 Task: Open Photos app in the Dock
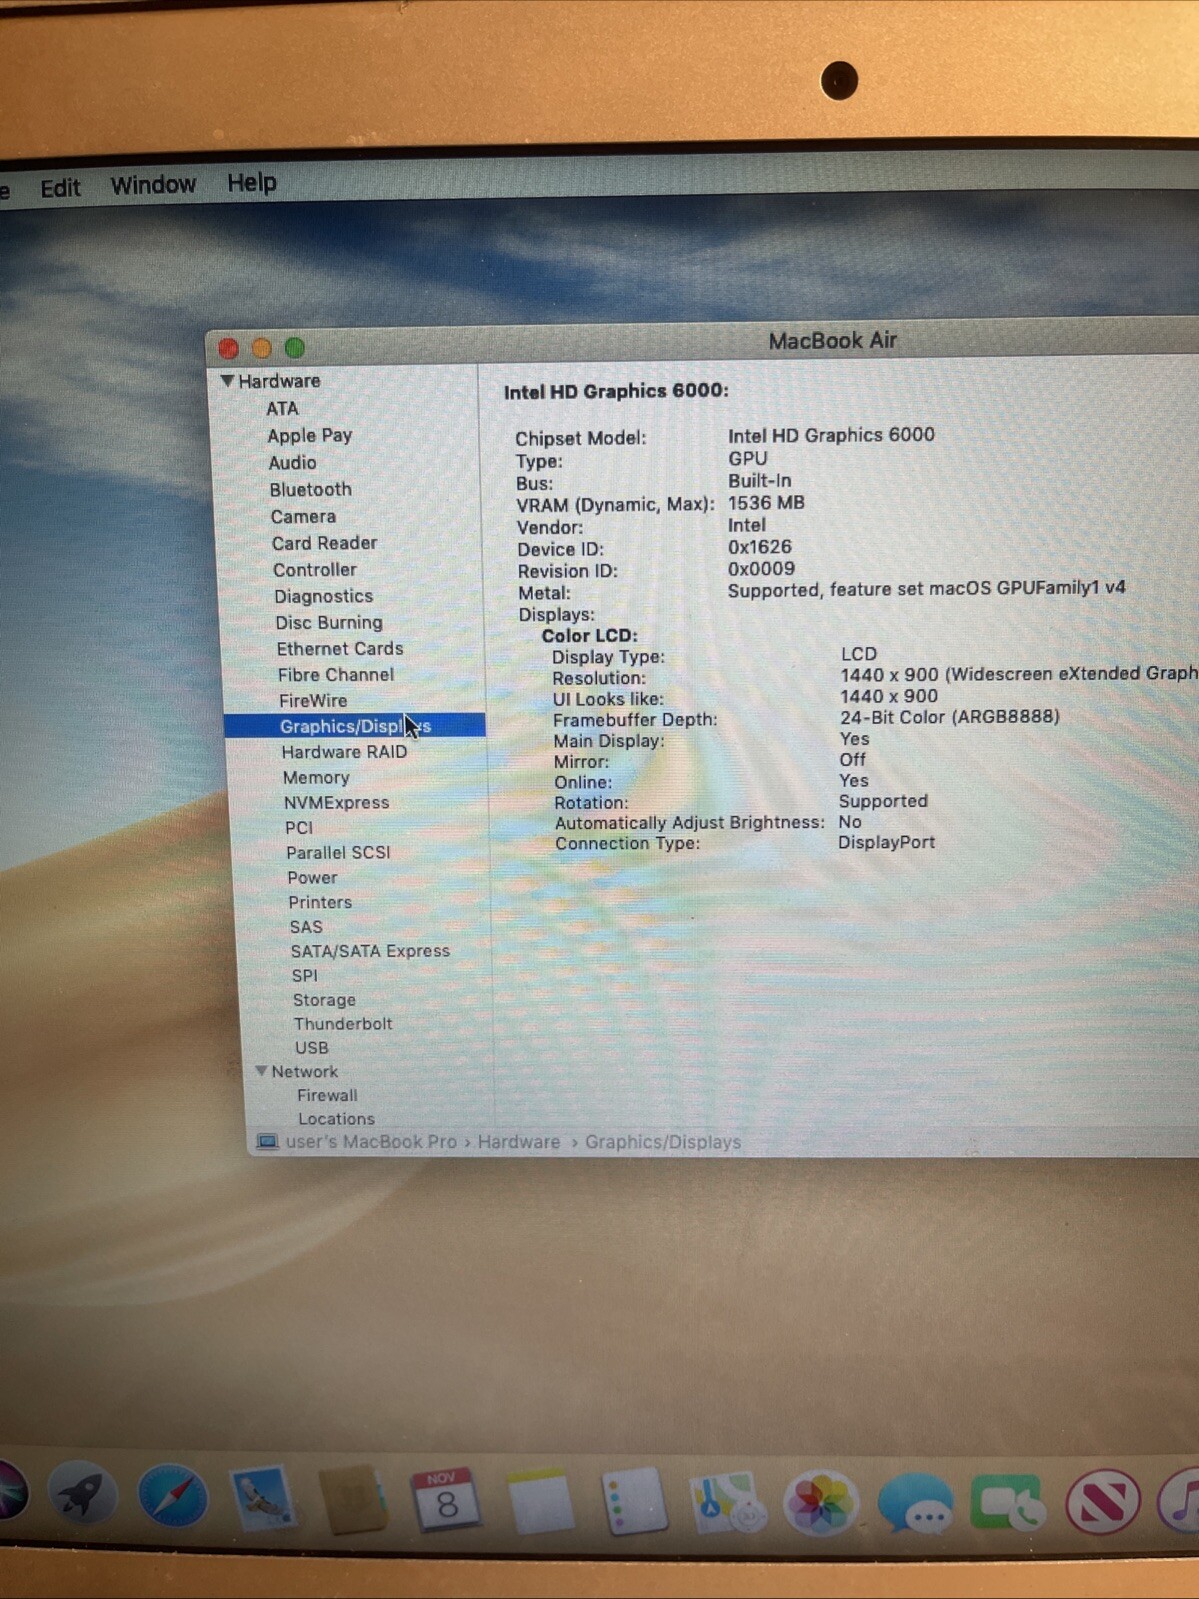pyautogui.click(x=820, y=1502)
